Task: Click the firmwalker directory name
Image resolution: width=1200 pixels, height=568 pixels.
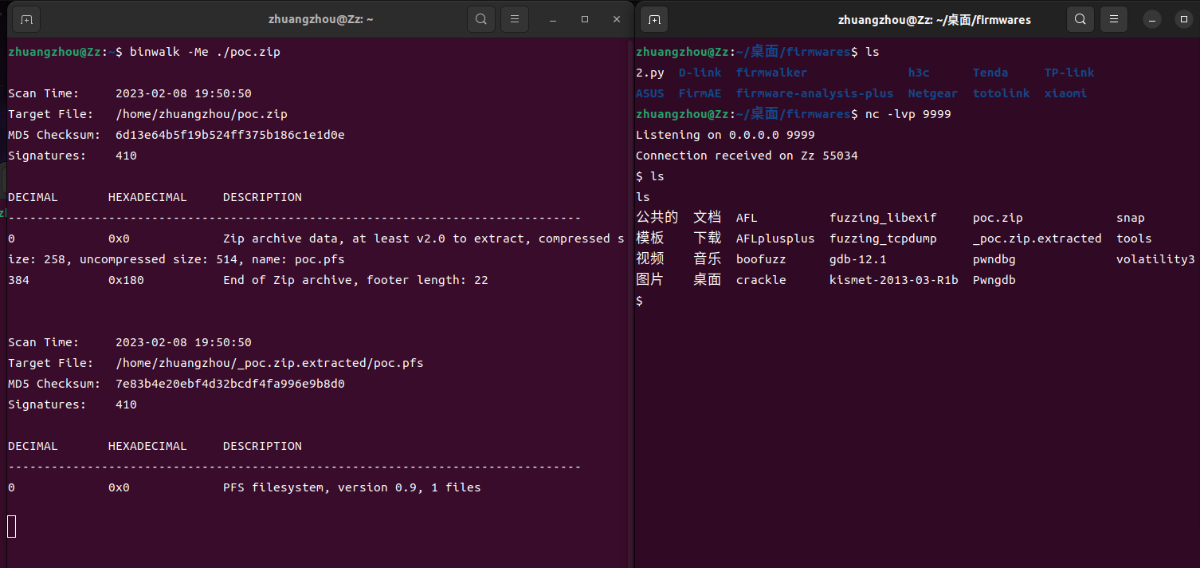Action: [x=771, y=73]
